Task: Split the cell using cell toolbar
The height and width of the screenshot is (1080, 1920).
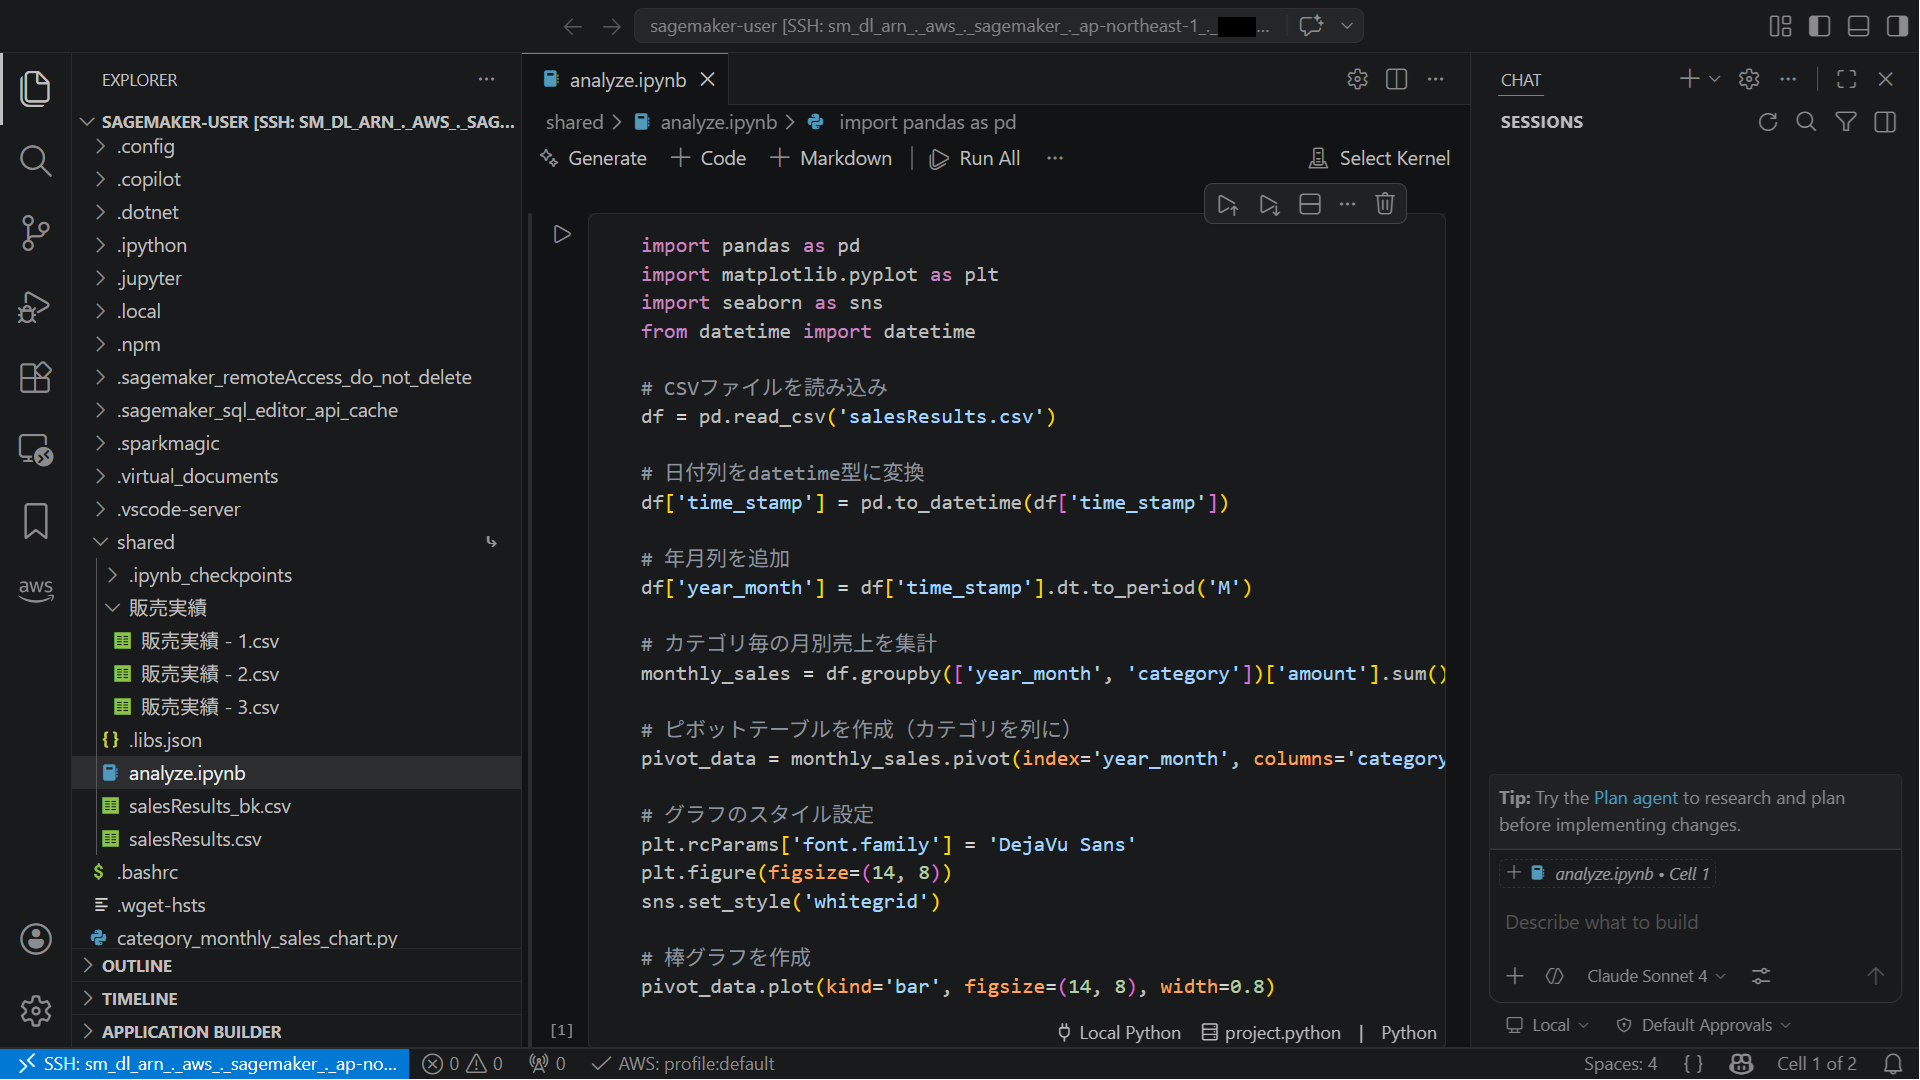Action: click(x=1310, y=205)
